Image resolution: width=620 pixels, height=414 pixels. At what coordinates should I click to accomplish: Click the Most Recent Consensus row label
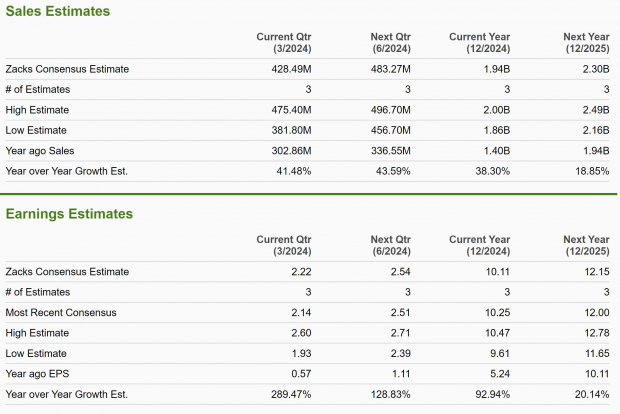(x=60, y=312)
